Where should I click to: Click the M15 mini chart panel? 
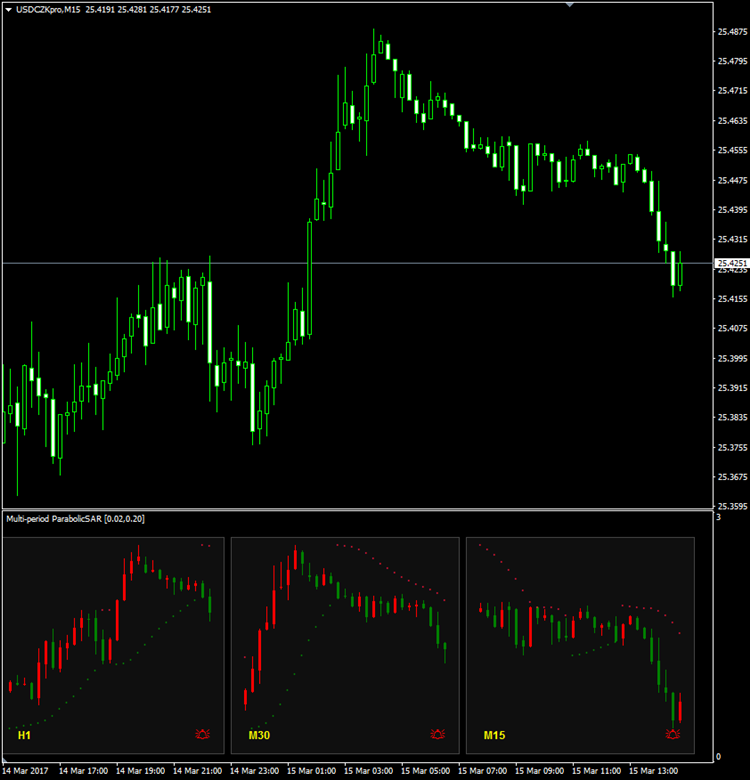580,645
